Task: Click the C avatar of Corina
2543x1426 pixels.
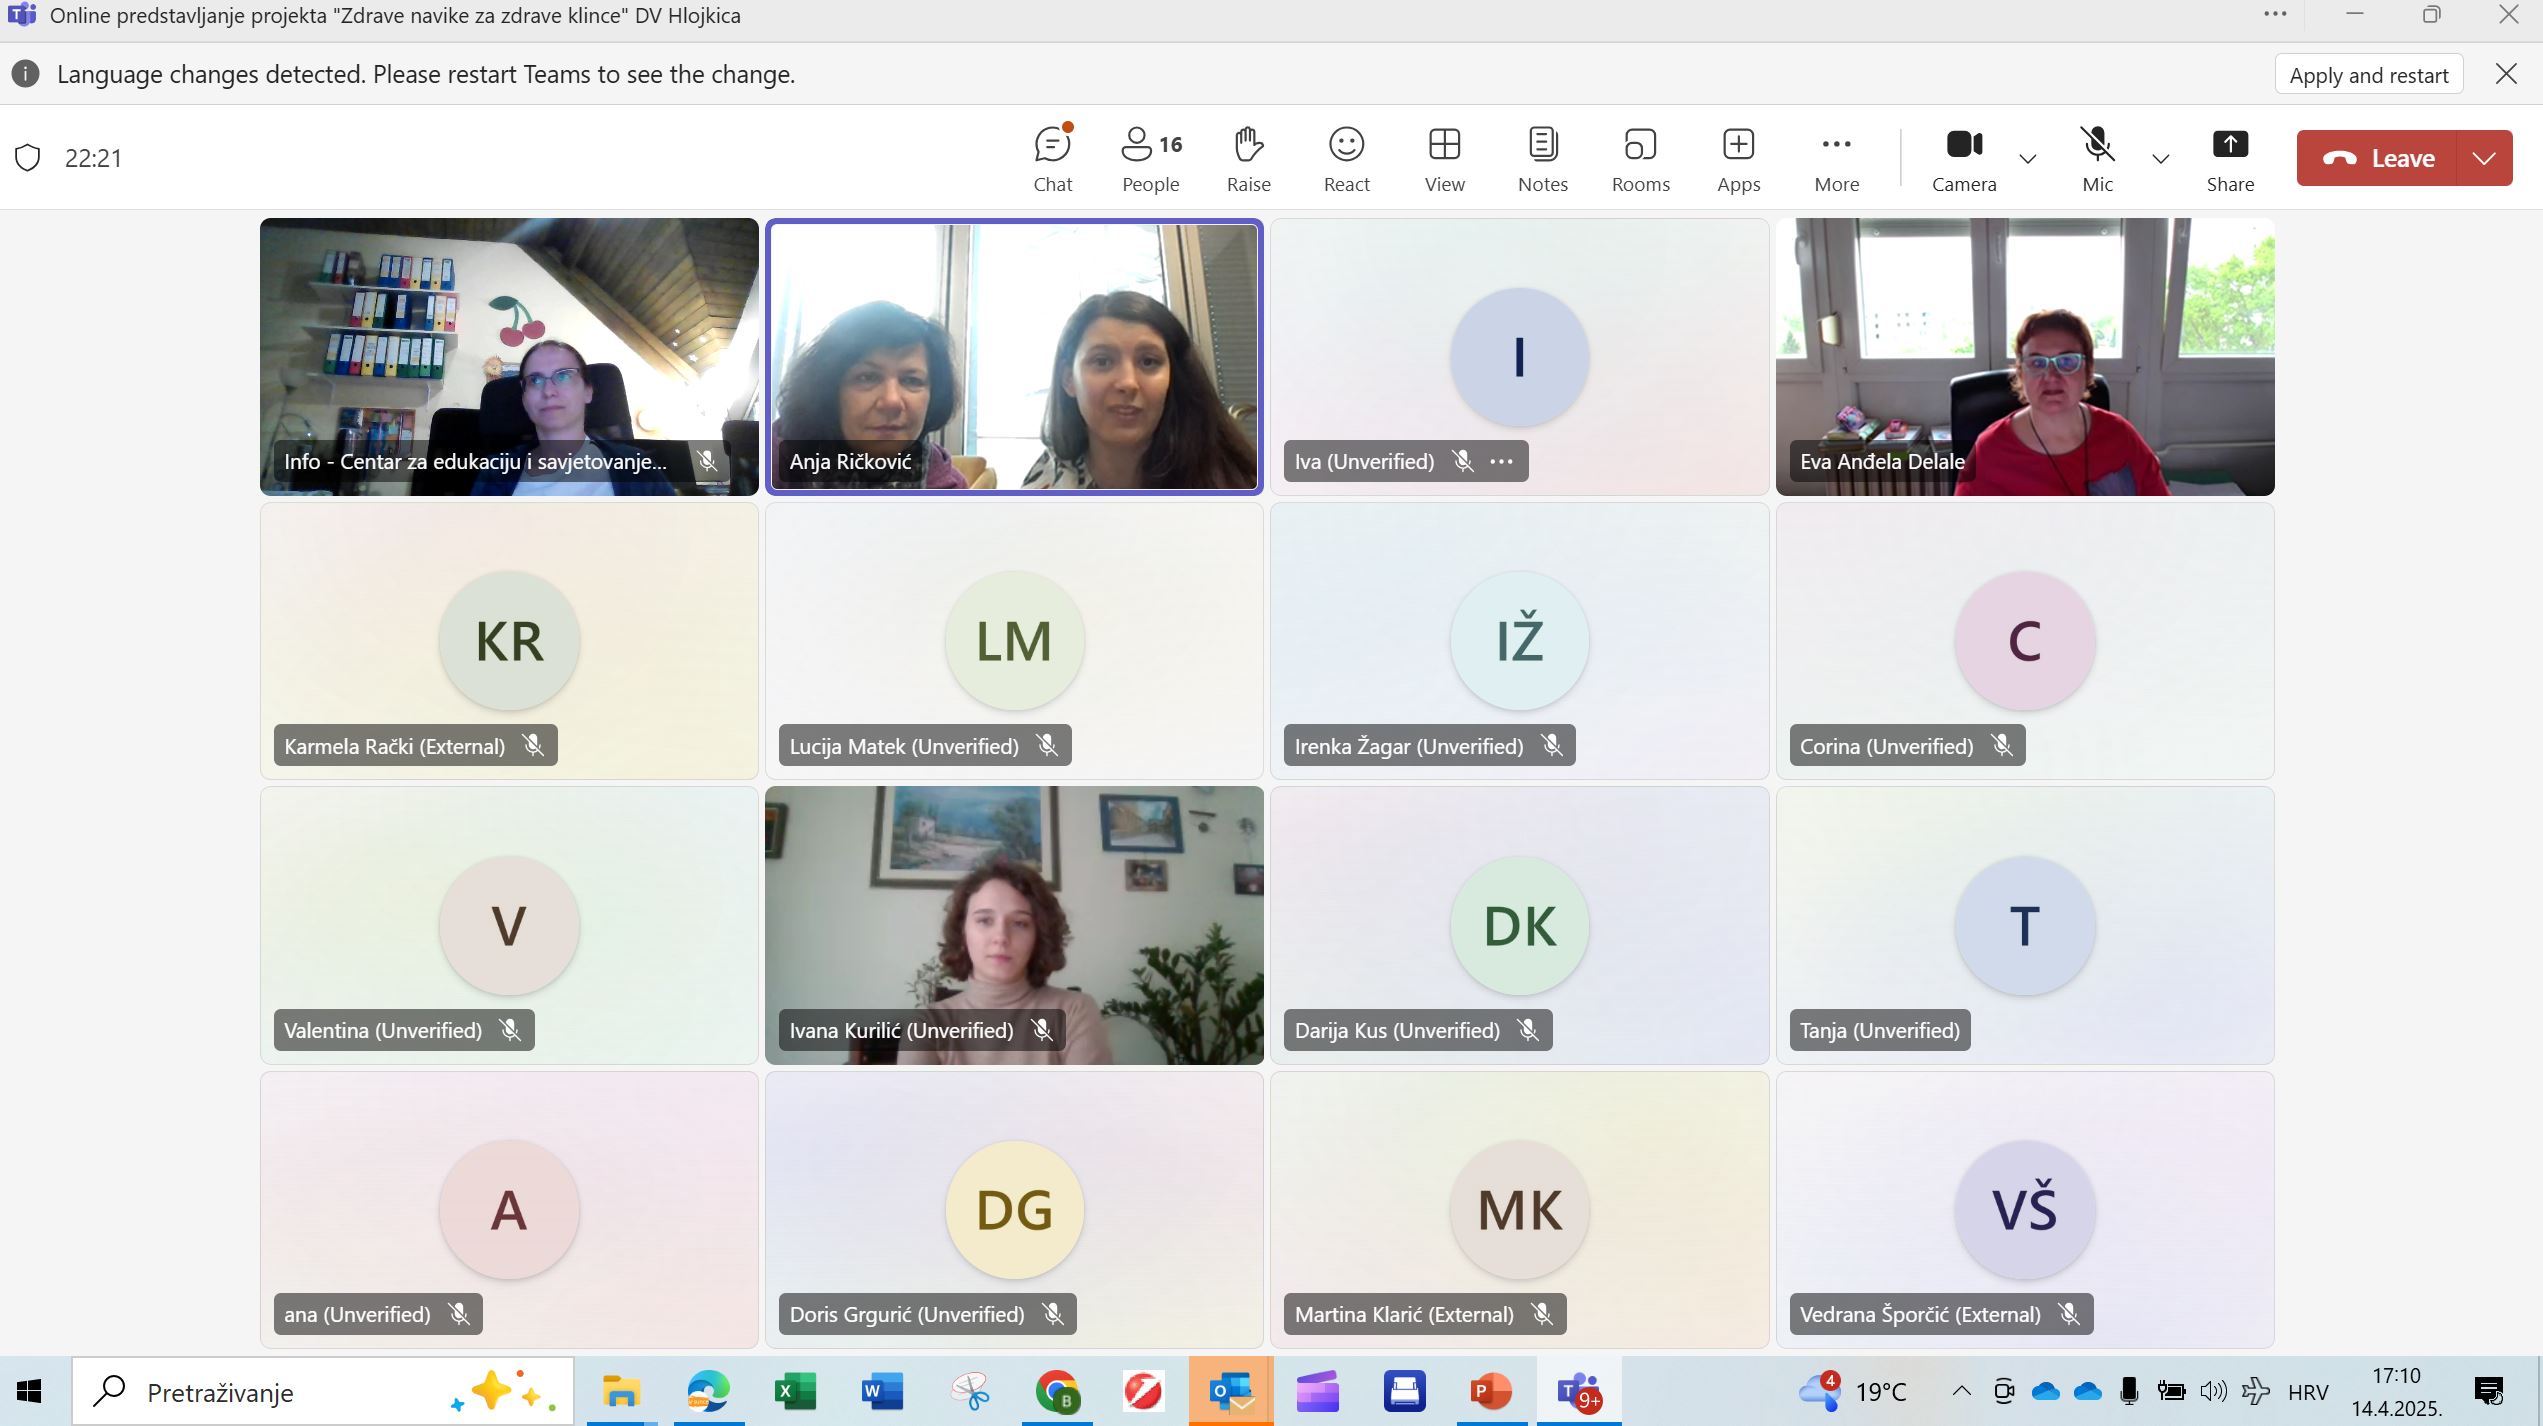Action: tap(2025, 641)
